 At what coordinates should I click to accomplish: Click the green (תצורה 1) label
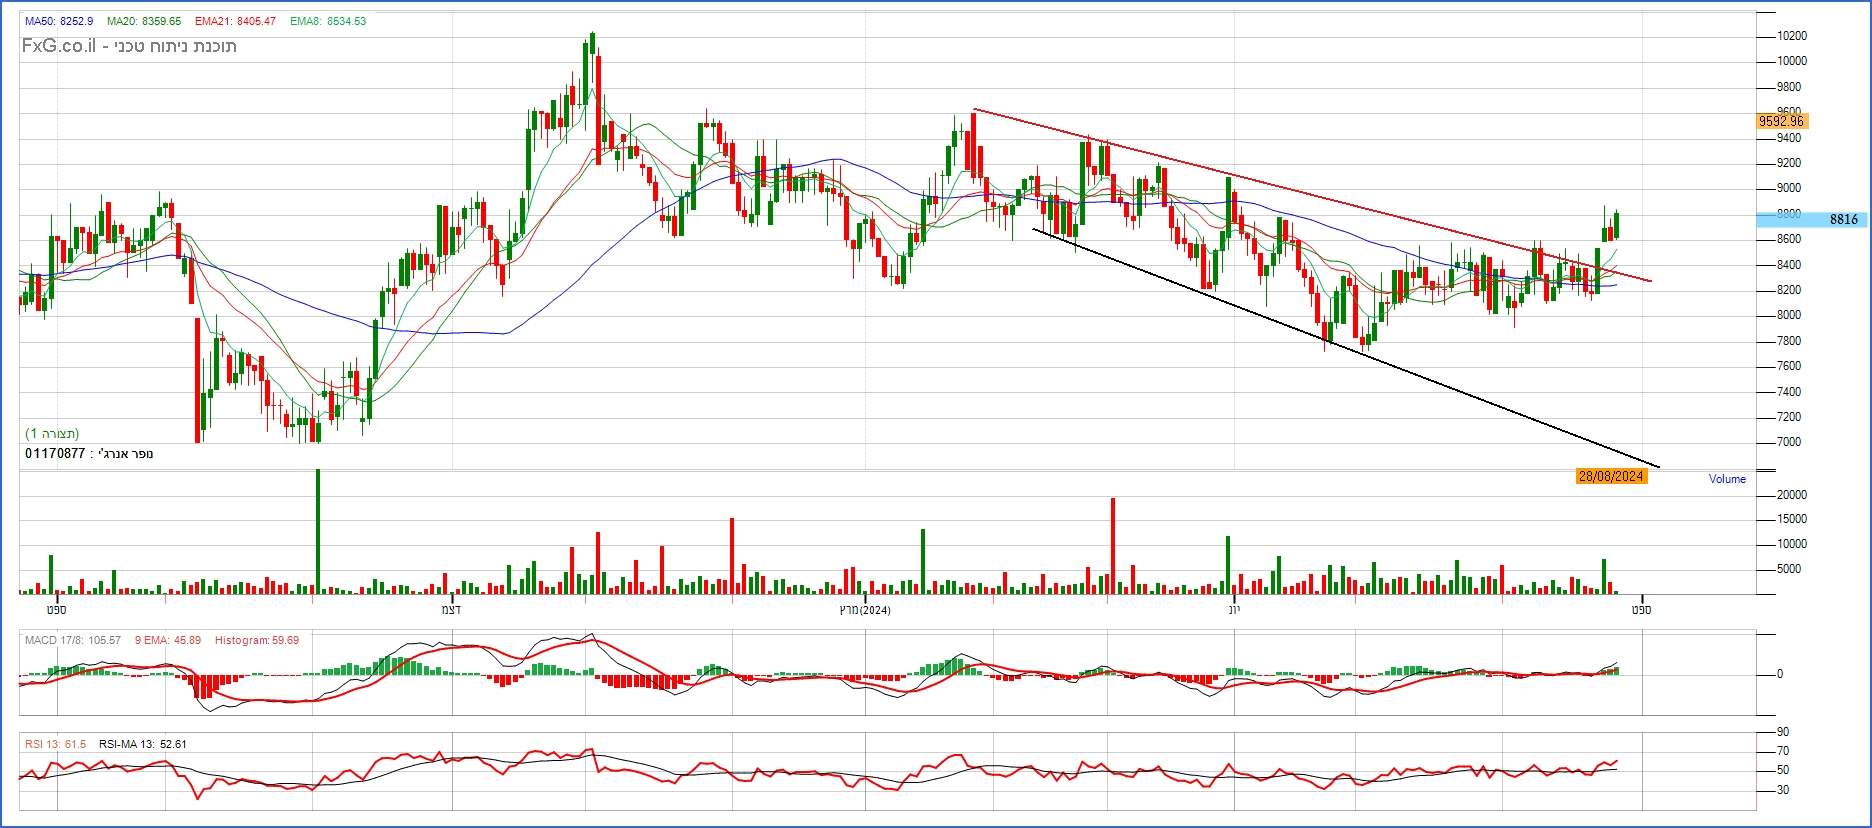pos(52,434)
